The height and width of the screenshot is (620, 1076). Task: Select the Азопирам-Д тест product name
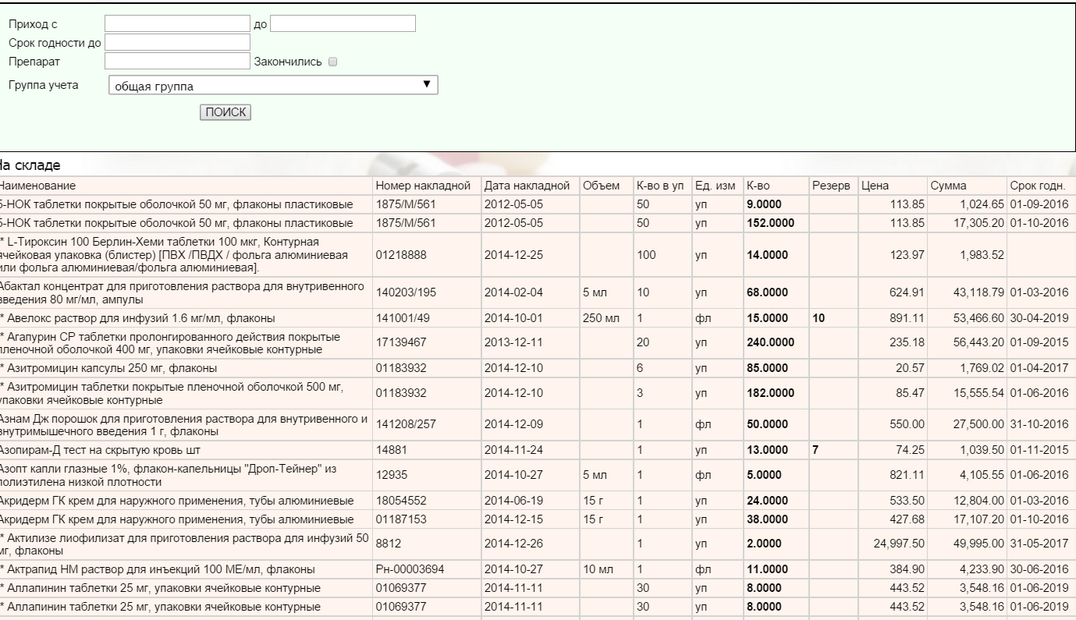coord(100,450)
